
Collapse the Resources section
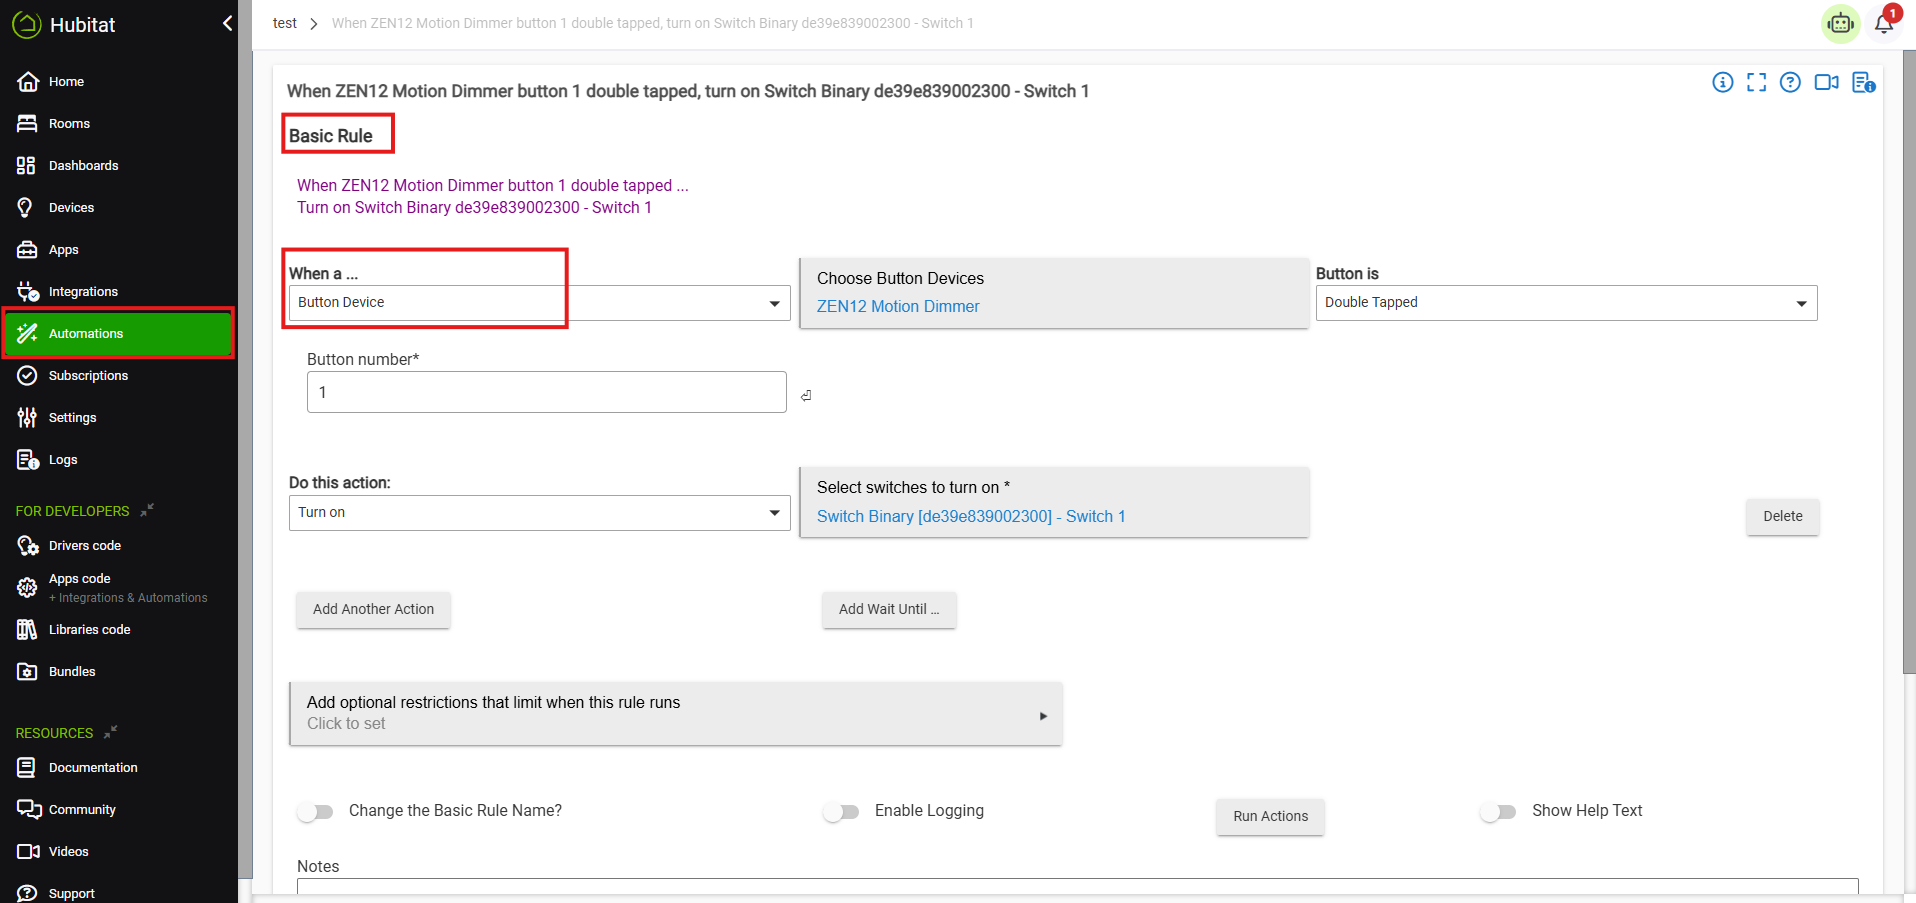[x=111, y=732]
